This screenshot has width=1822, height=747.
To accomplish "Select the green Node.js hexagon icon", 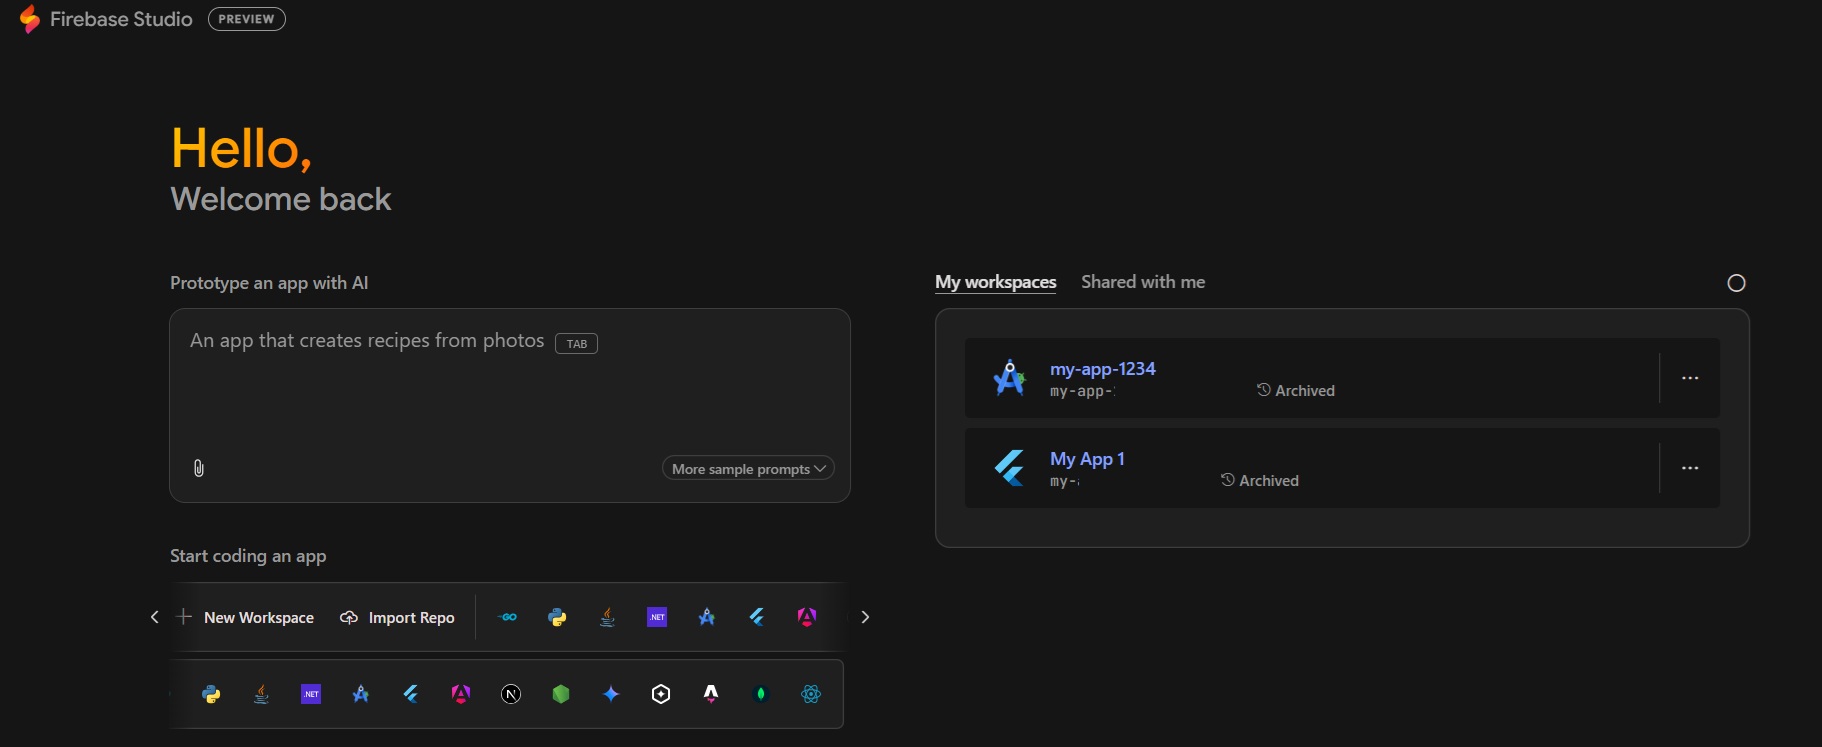I will point(561,694).
